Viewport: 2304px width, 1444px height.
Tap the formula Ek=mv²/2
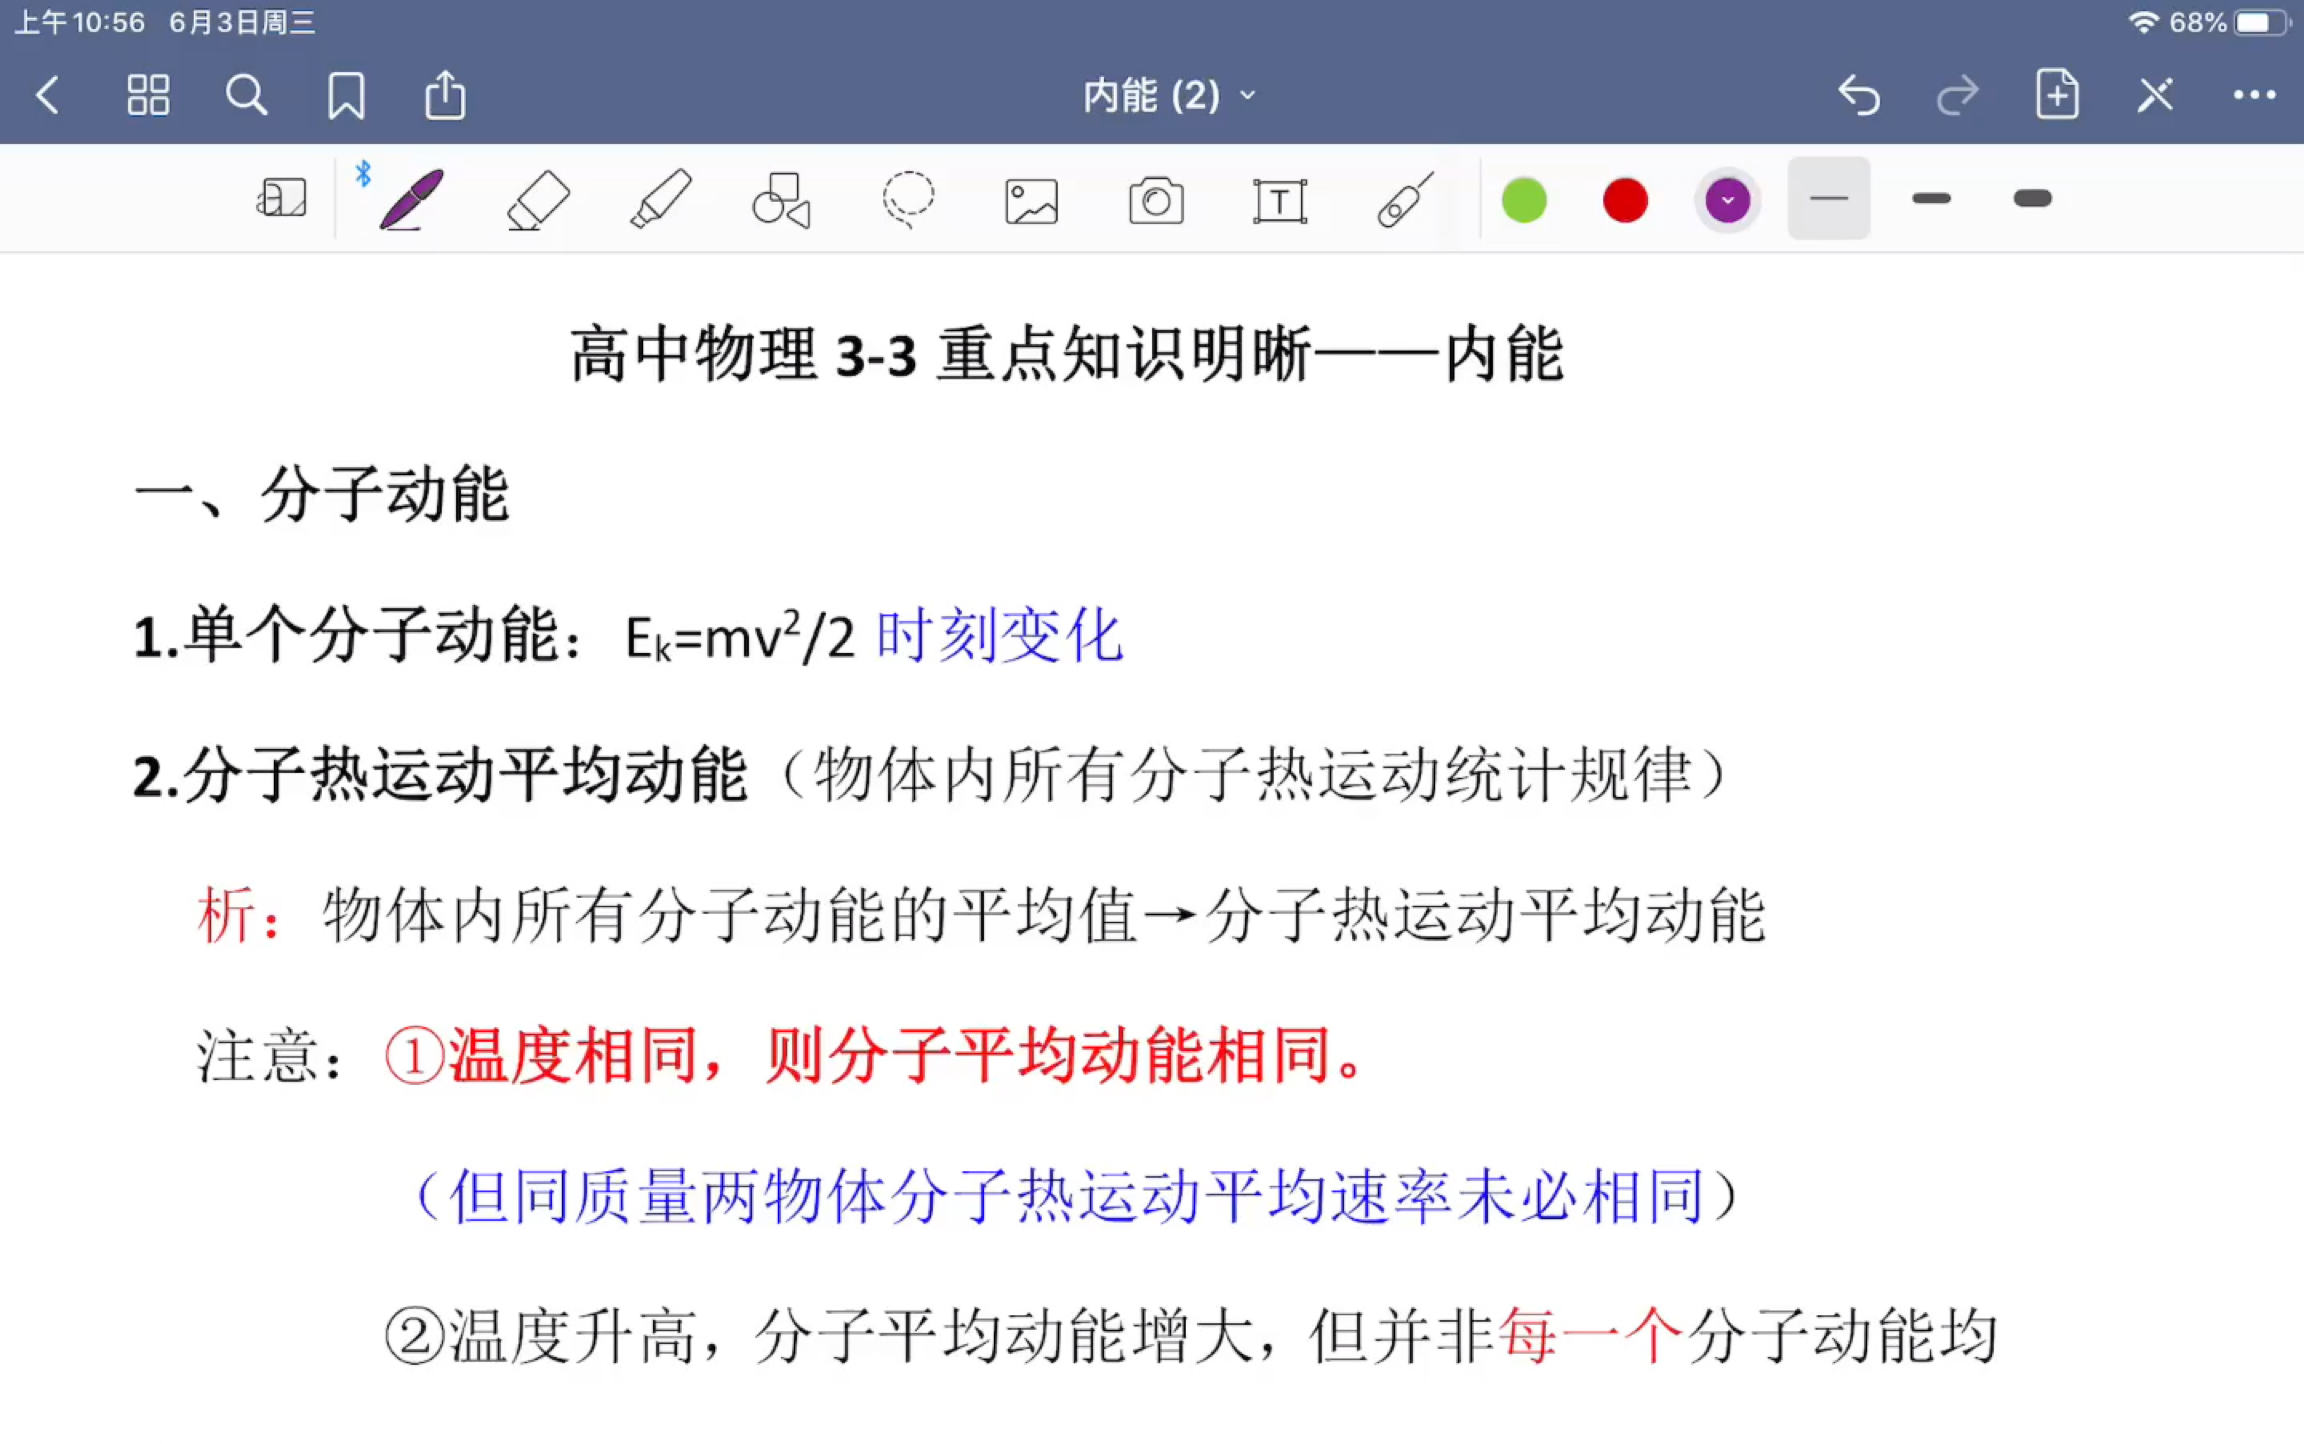(x=740, y=637)
